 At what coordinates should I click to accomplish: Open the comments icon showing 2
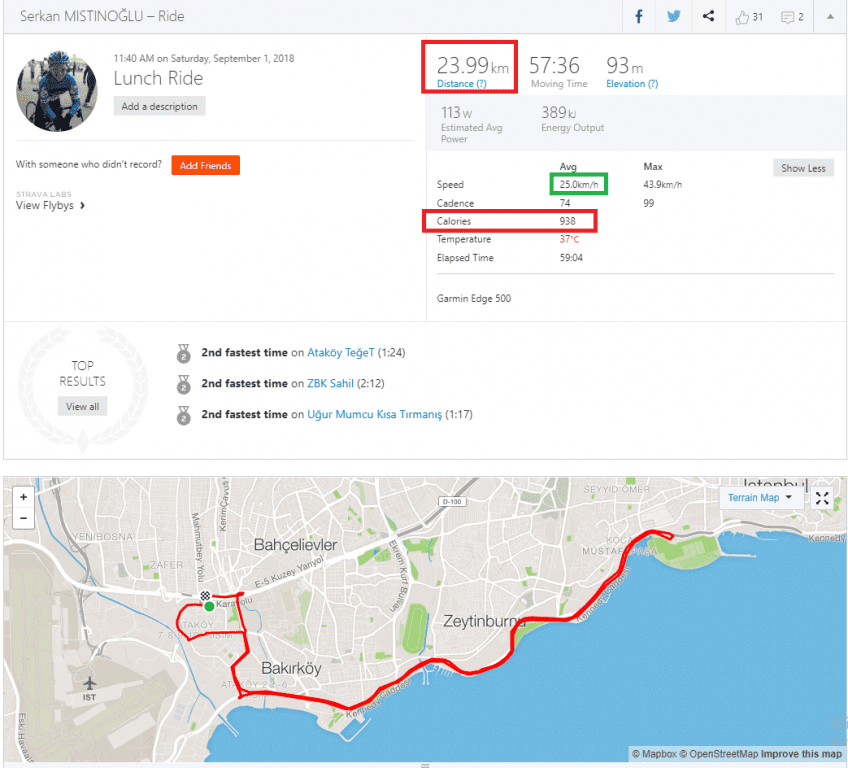tap(792, 16)
